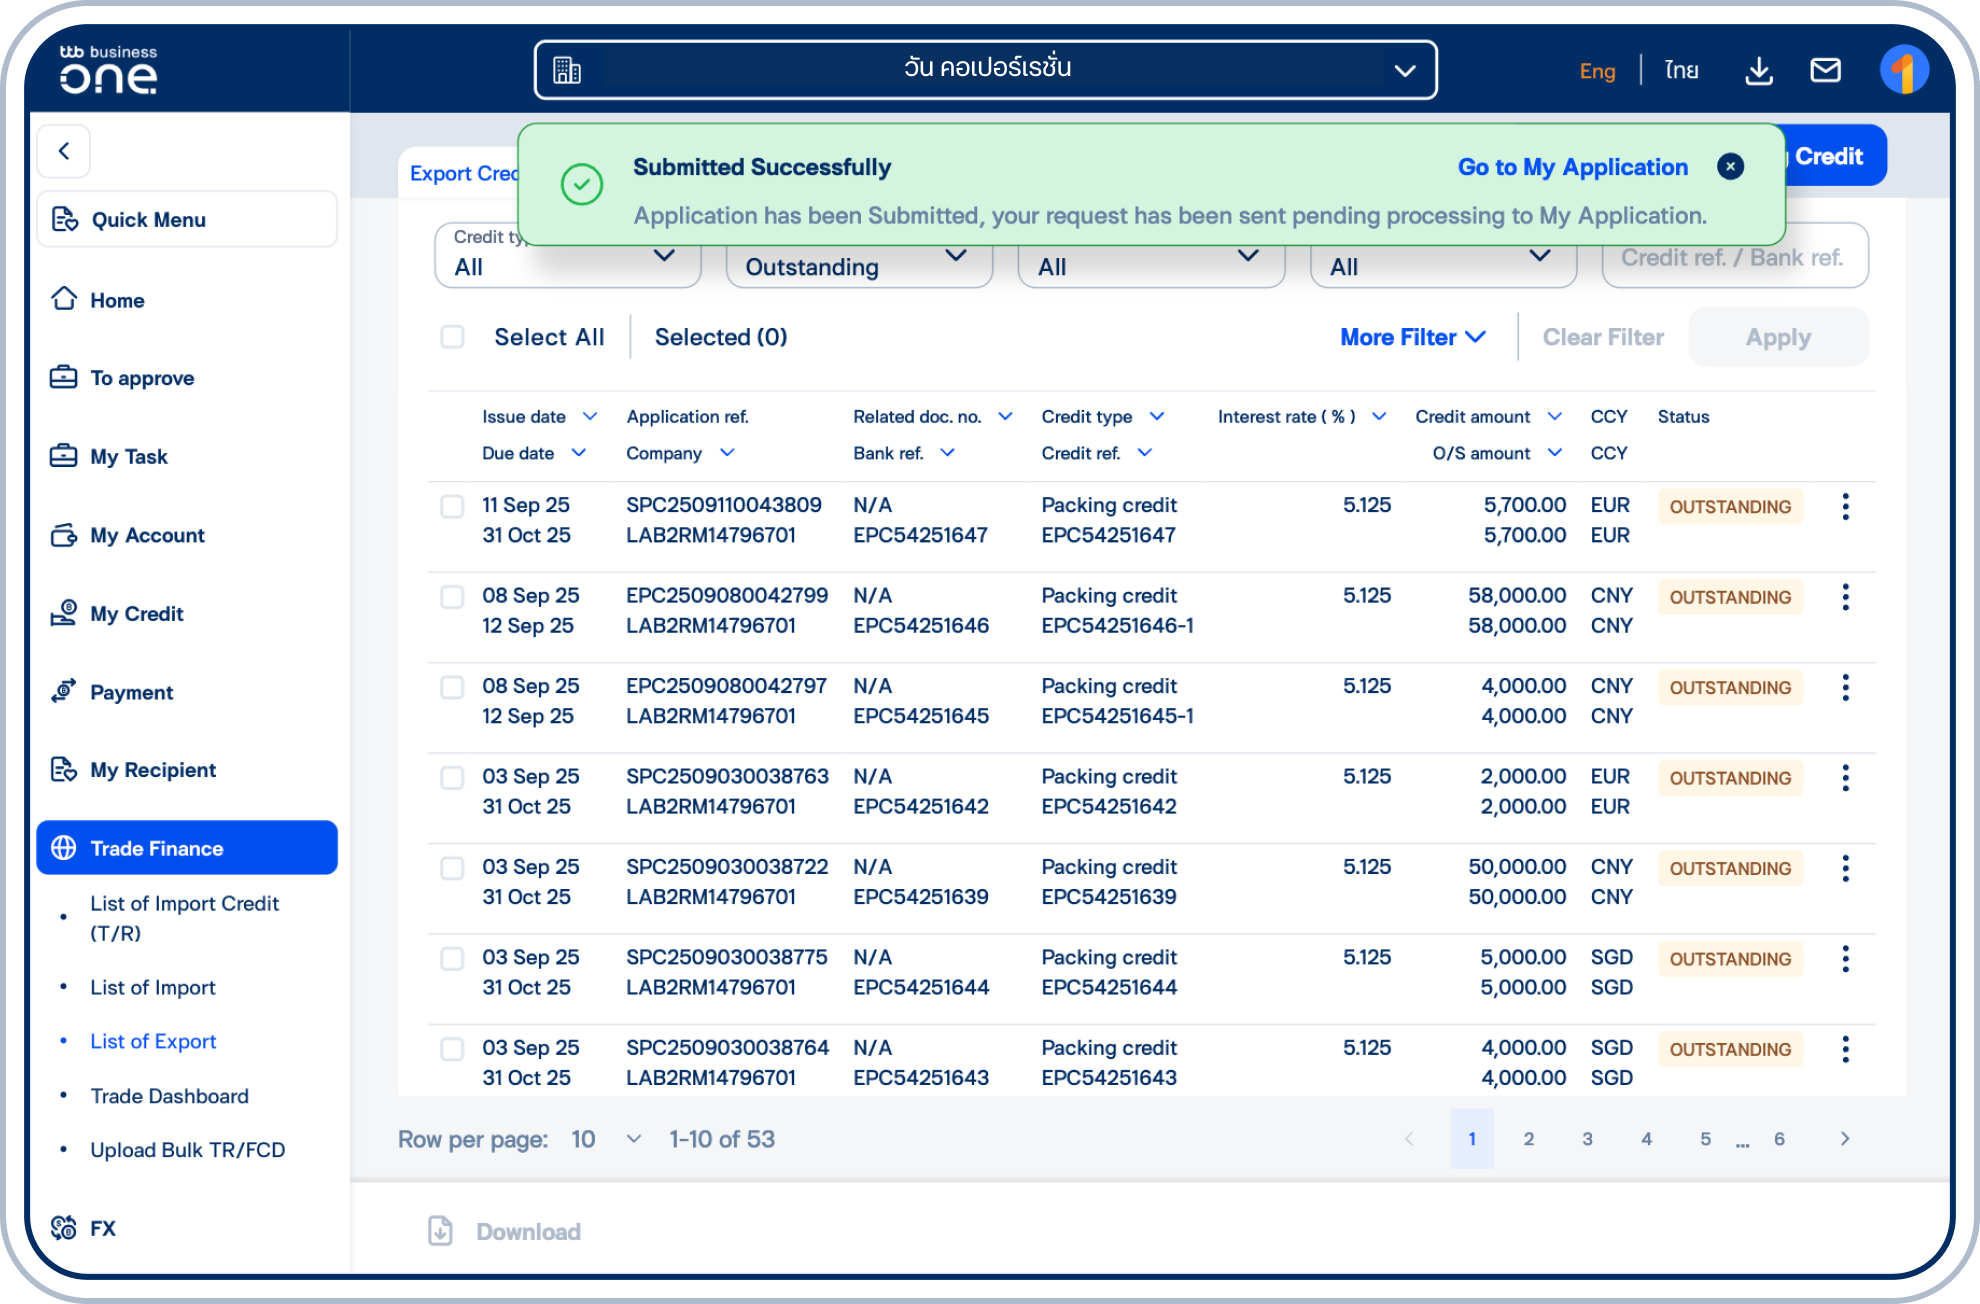This screenshot has height=1304, width=1980.
Task: Switch language to ไทย
Action: [x=1681, y=70]
